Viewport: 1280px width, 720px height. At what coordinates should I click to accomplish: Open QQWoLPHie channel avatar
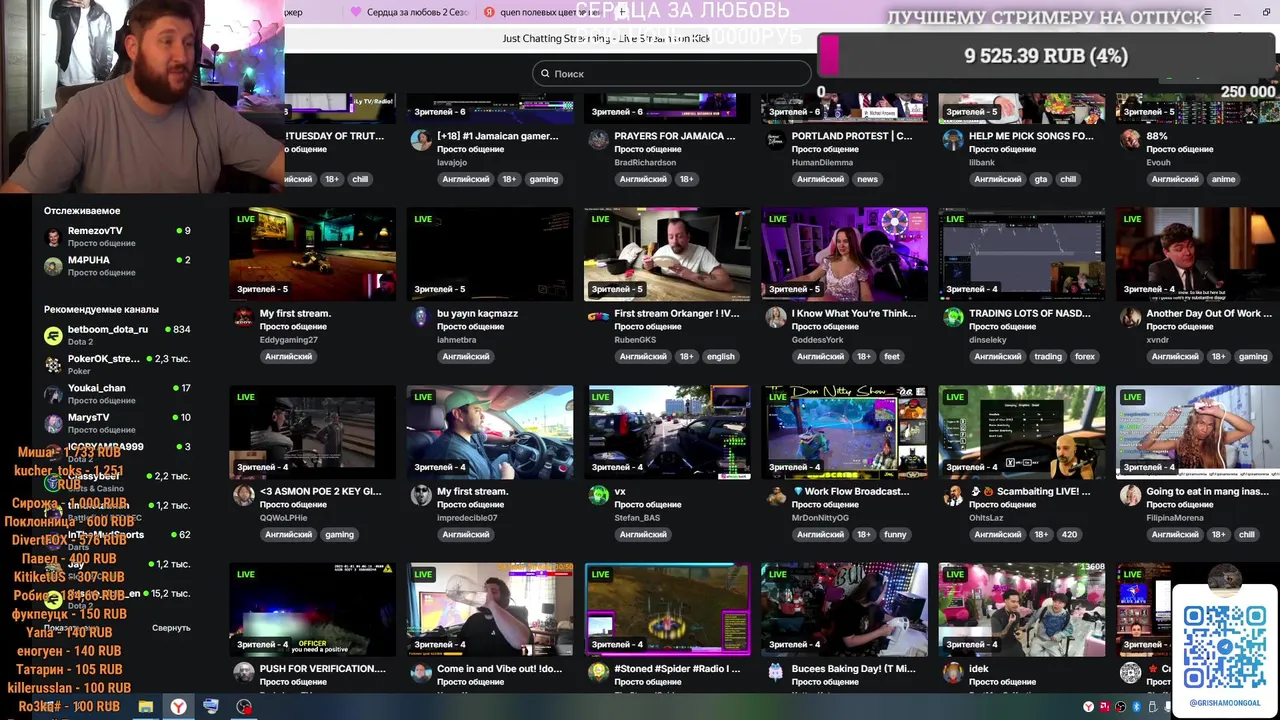click(x=243, y=496)
